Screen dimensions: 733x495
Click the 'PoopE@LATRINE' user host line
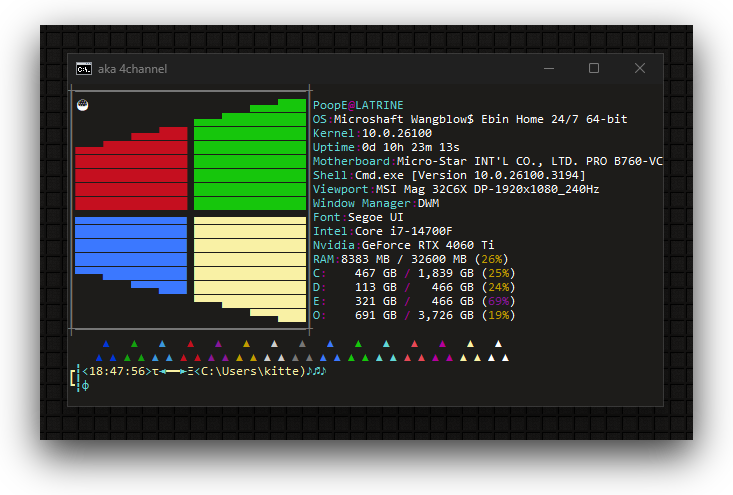(x=358, y=105)
